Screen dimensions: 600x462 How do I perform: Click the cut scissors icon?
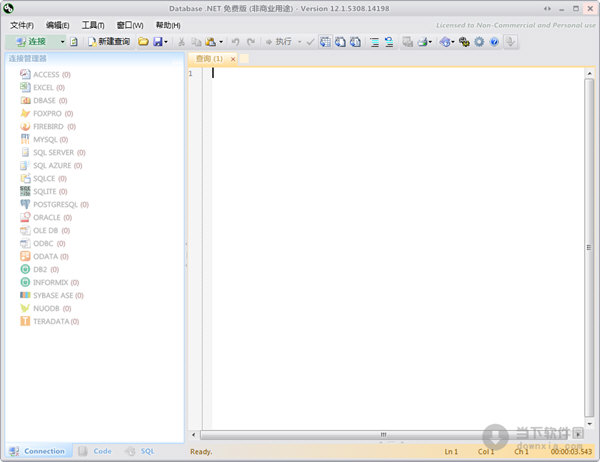(182, 42)
